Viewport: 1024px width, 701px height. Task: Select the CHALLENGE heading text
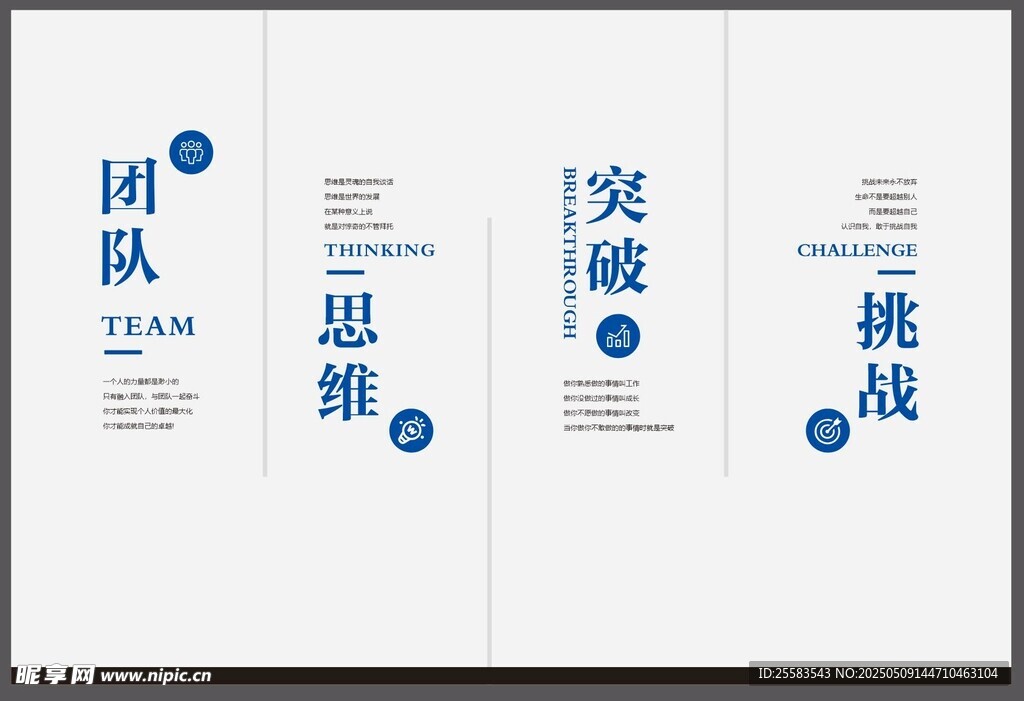(x=857, y=250)
